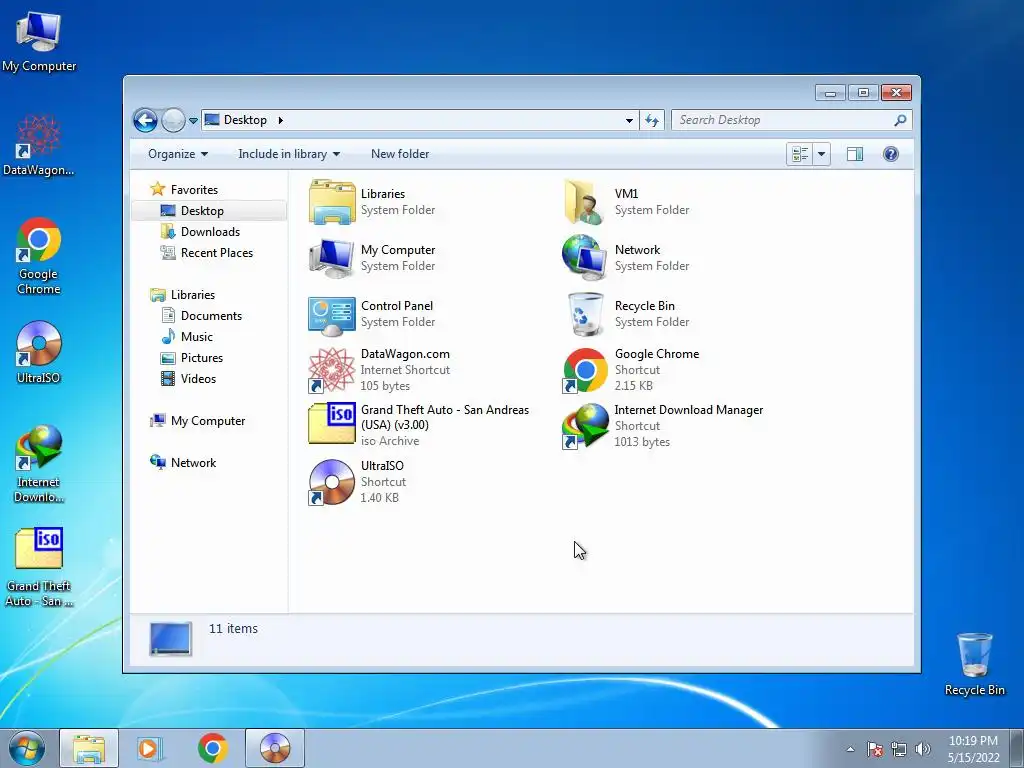Open Google Chrome from the taskbar

(x=212, y=748)
